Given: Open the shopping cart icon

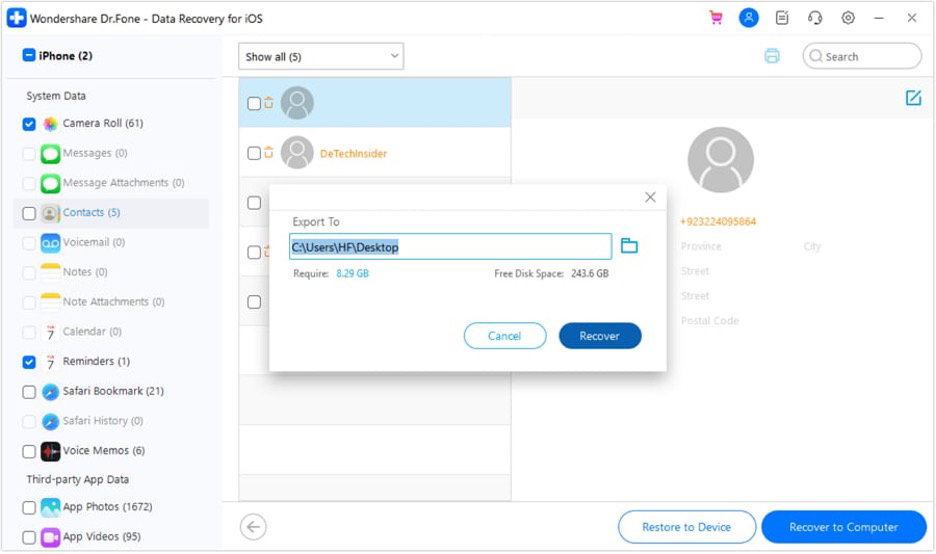Looking at the screenshot, I should (715, 18).
